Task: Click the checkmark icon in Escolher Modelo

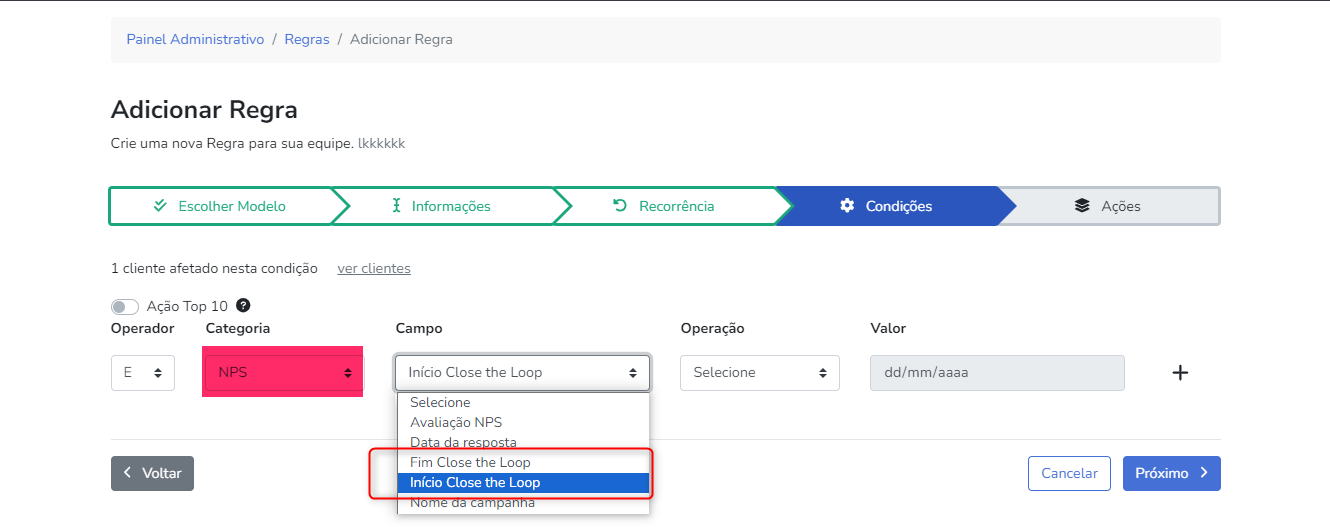Action: click(x=160, y=206)
